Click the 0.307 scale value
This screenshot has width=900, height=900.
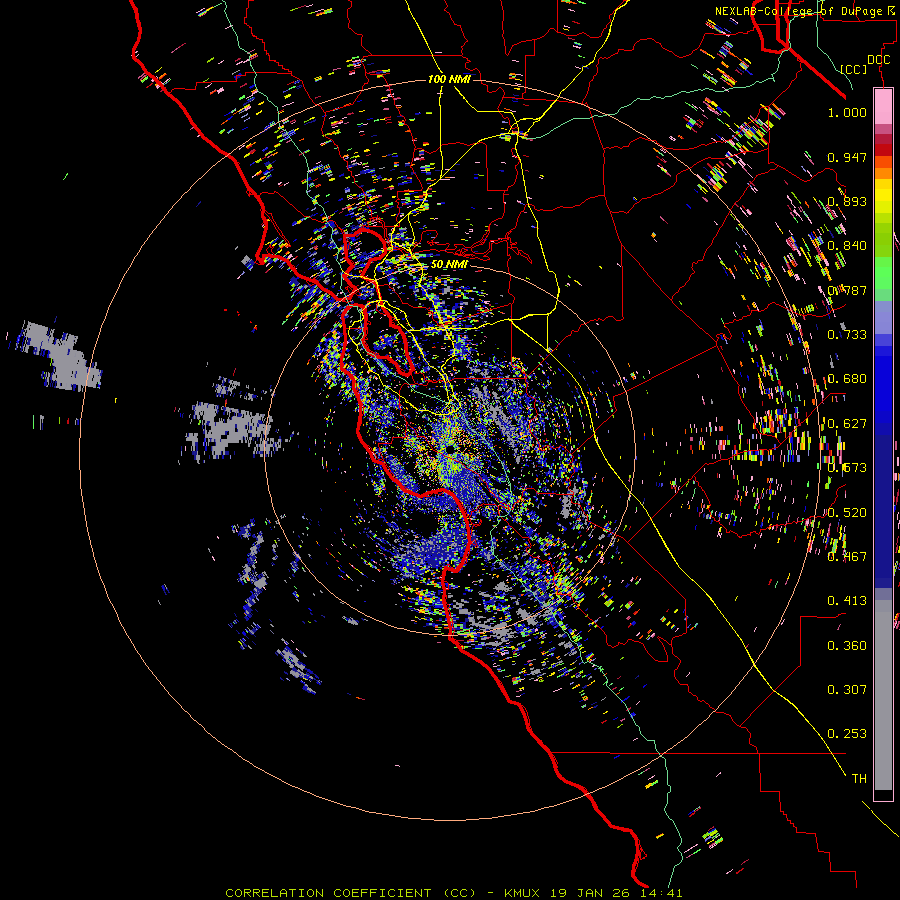[x=847, y=690]
